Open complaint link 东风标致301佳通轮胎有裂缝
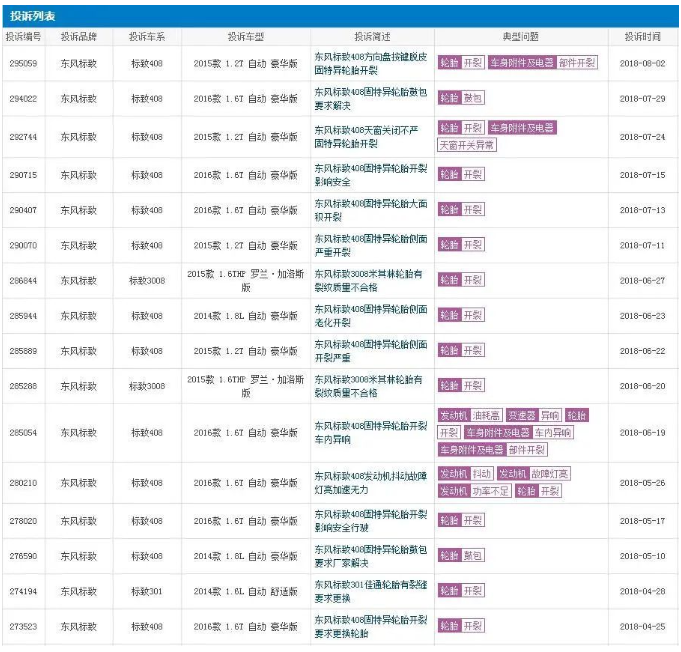This screenshot has height=652, width=681. [370, 591]
